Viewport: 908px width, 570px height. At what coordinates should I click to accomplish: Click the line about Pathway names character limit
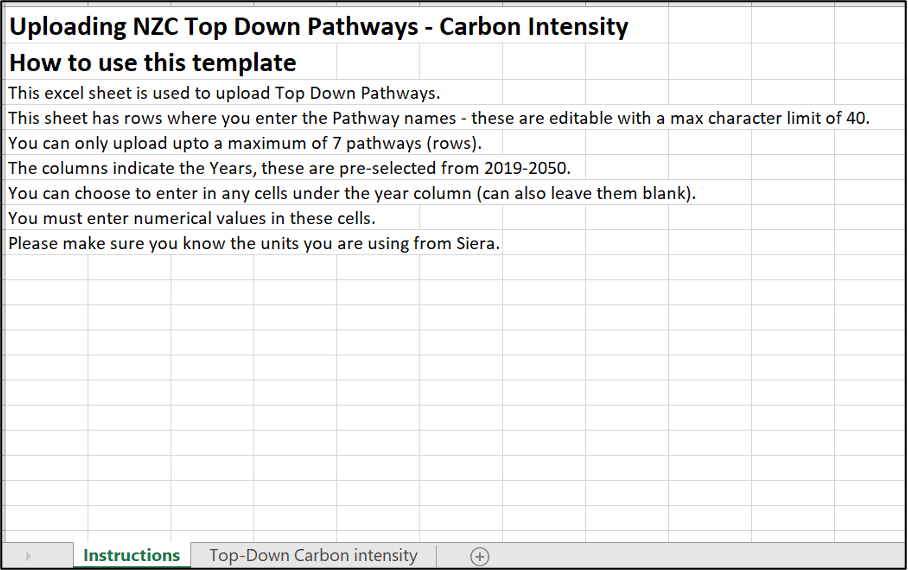[x=438, y=118]
